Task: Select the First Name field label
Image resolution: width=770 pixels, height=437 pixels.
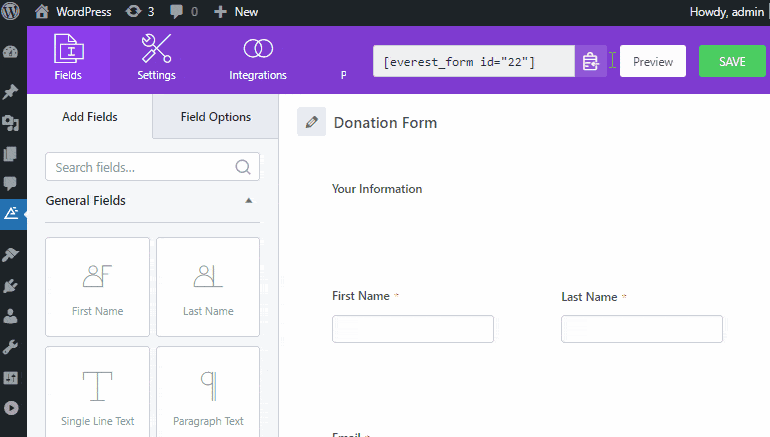Action: point(361,296)
